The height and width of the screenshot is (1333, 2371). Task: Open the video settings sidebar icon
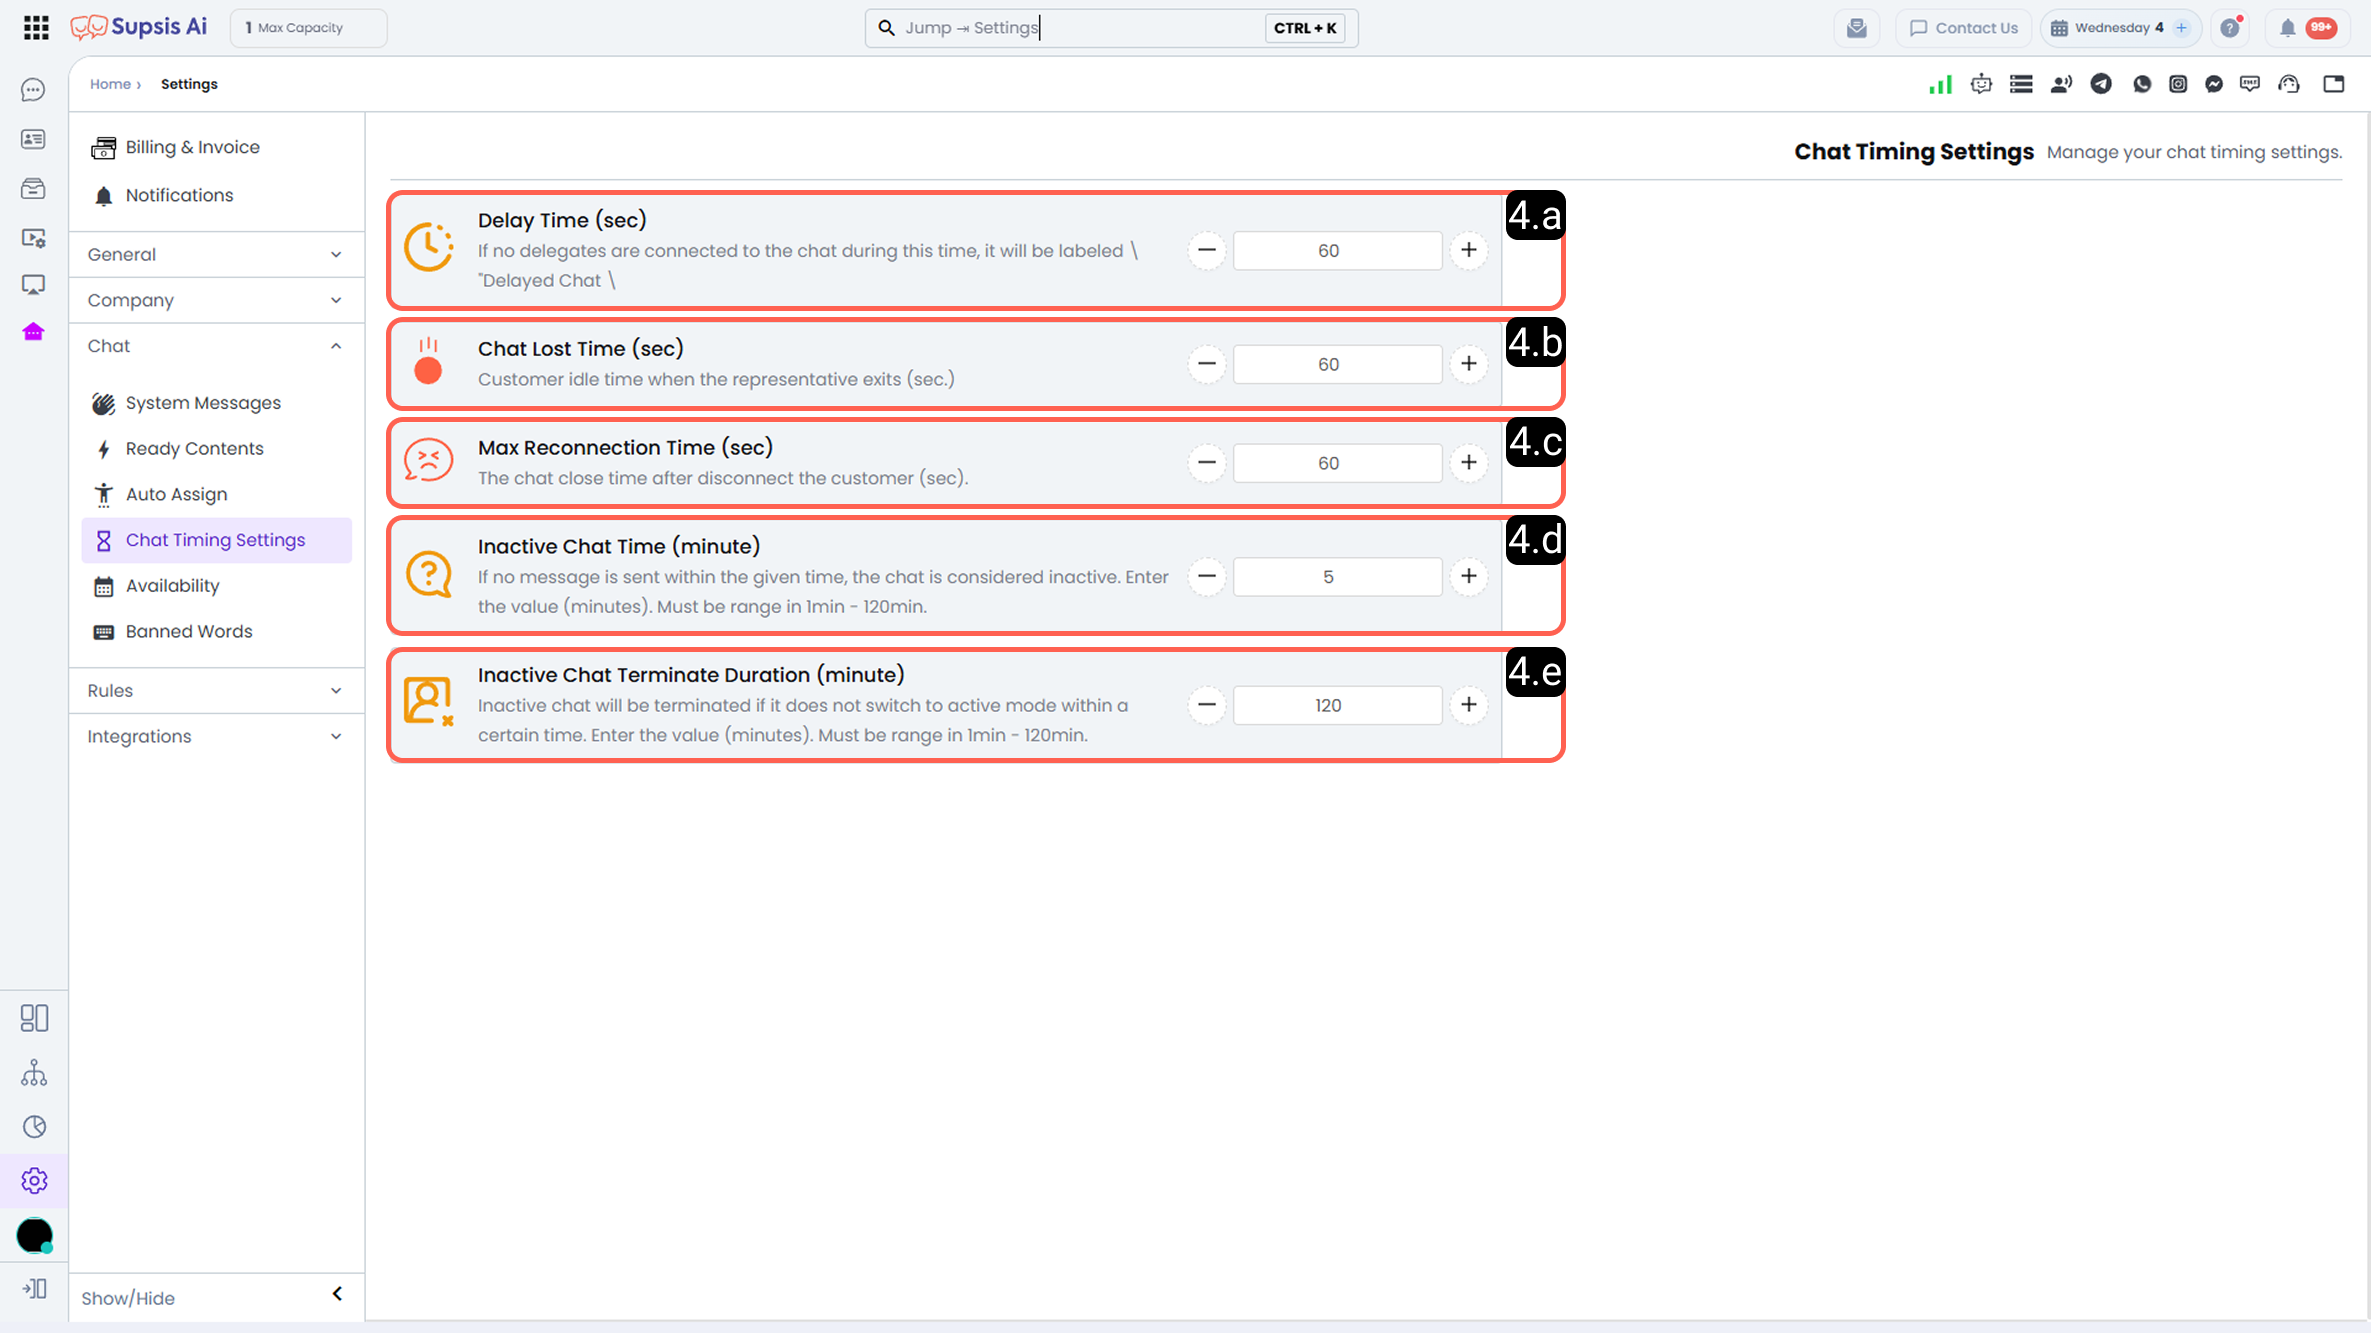33,238
